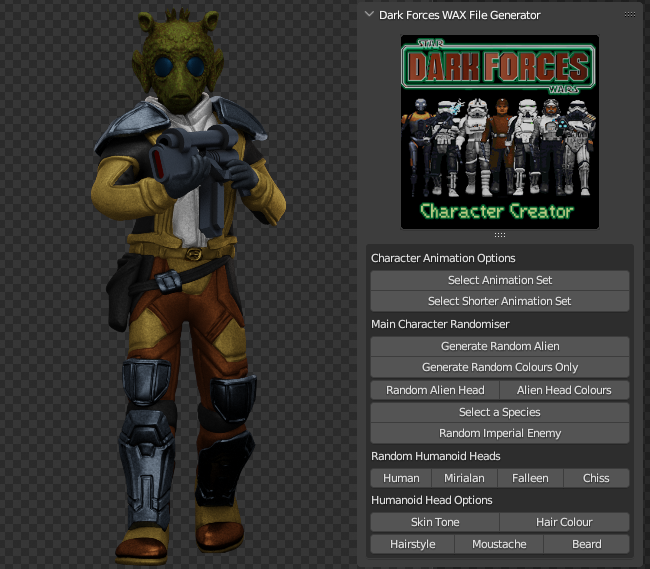Click Generate Random Alien
The height and width of the screenshot is (569, 650).
coord(499,346)
